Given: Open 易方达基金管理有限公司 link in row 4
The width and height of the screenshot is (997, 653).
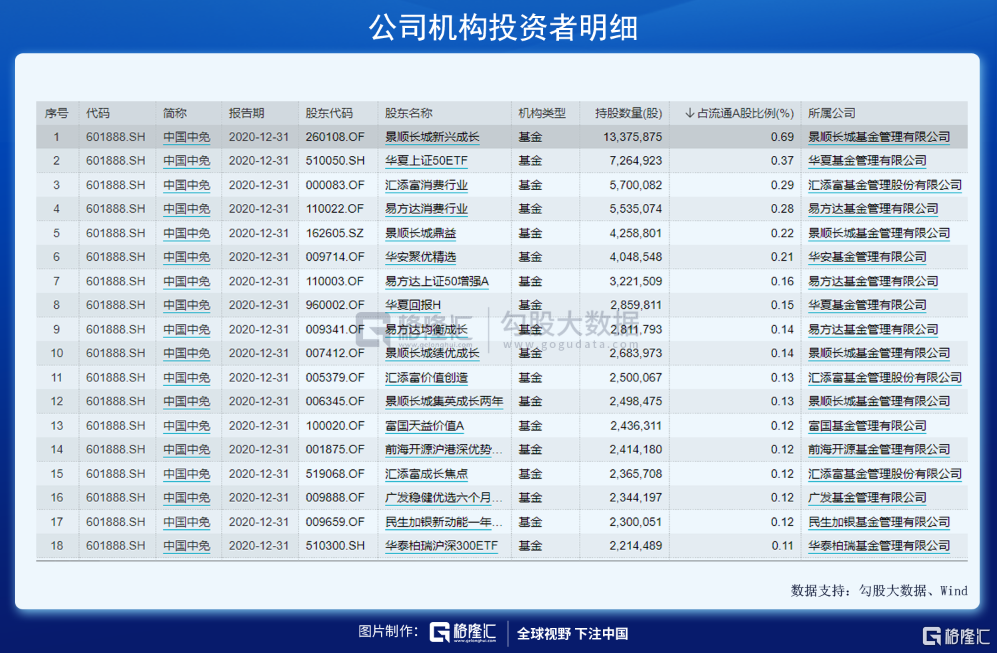Looking at the screenshot, I should coord(873,209).
